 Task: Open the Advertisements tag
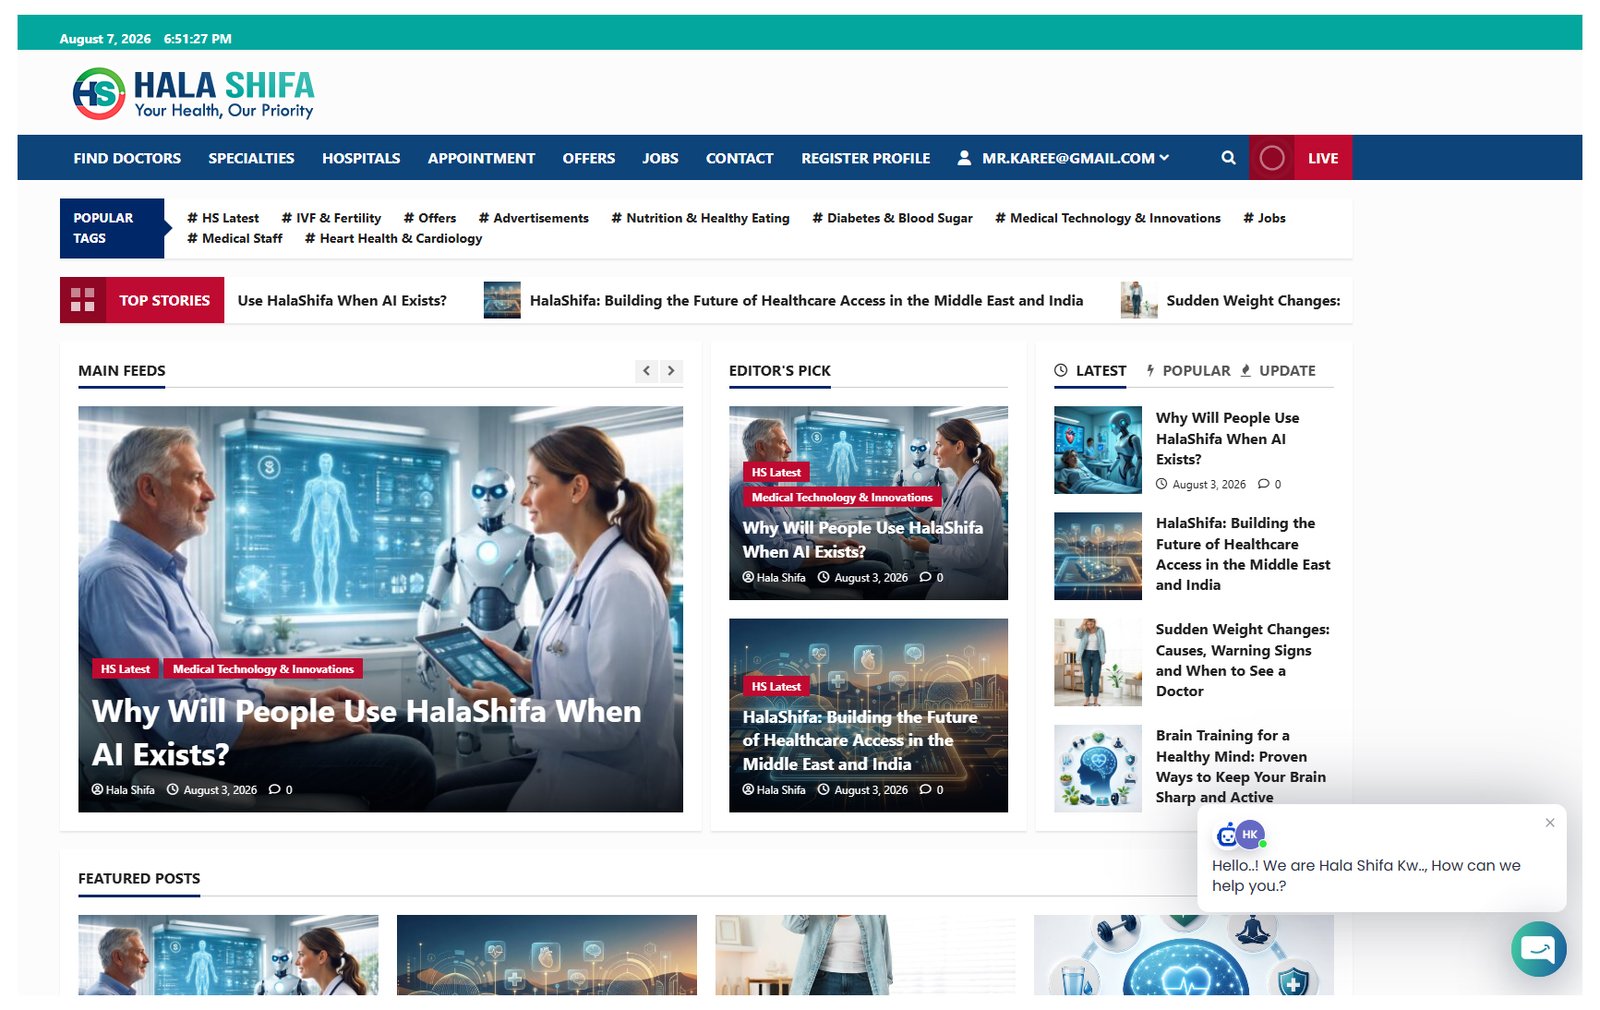click(x=533, y=218)
